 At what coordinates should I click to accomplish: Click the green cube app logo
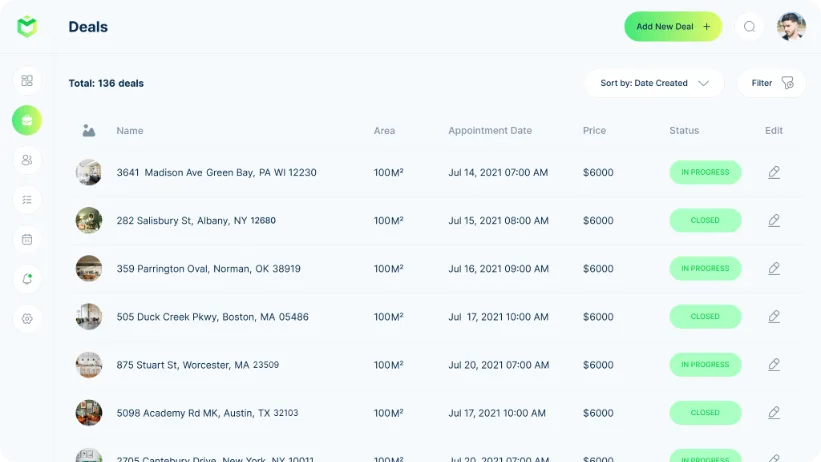27,26
